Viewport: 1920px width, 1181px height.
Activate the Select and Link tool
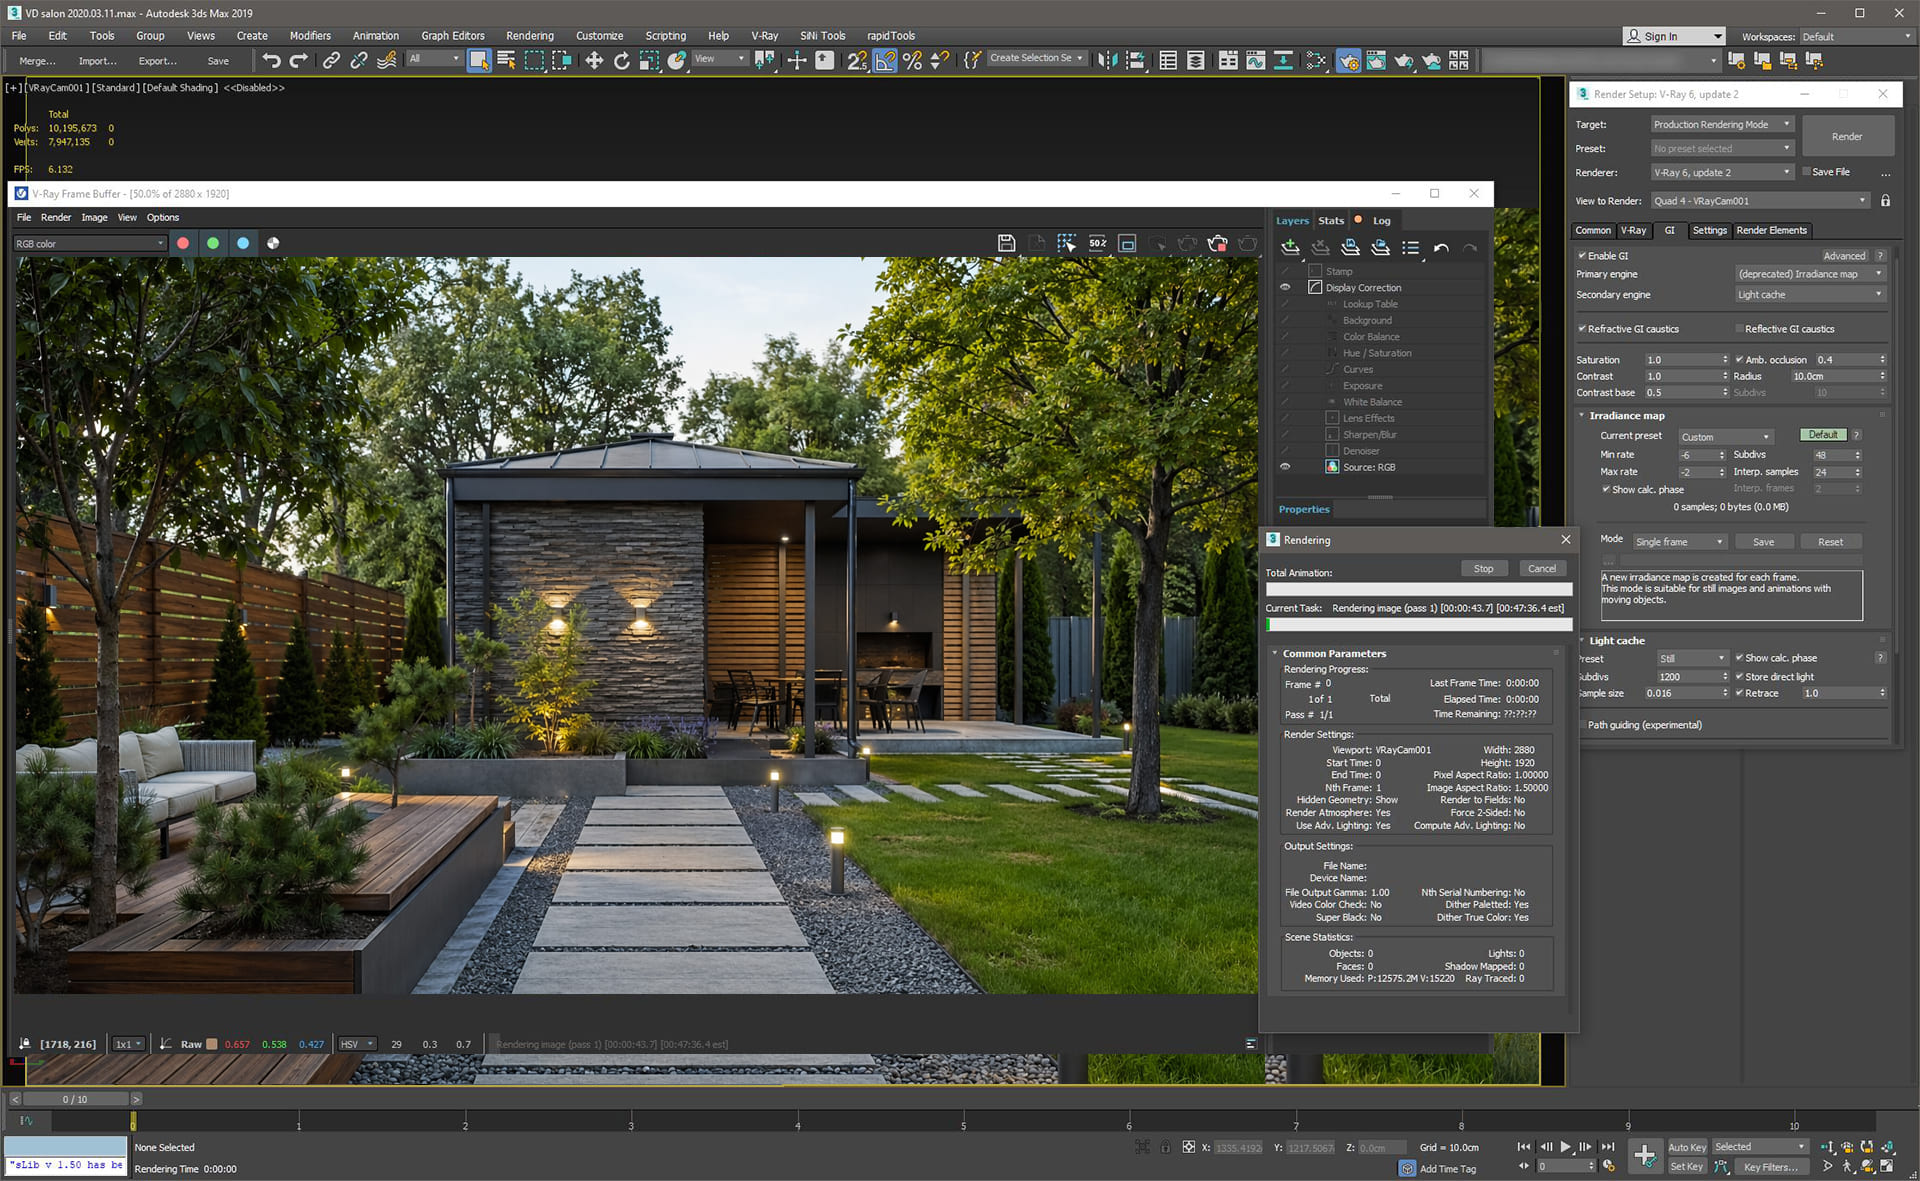pos(331,61)
